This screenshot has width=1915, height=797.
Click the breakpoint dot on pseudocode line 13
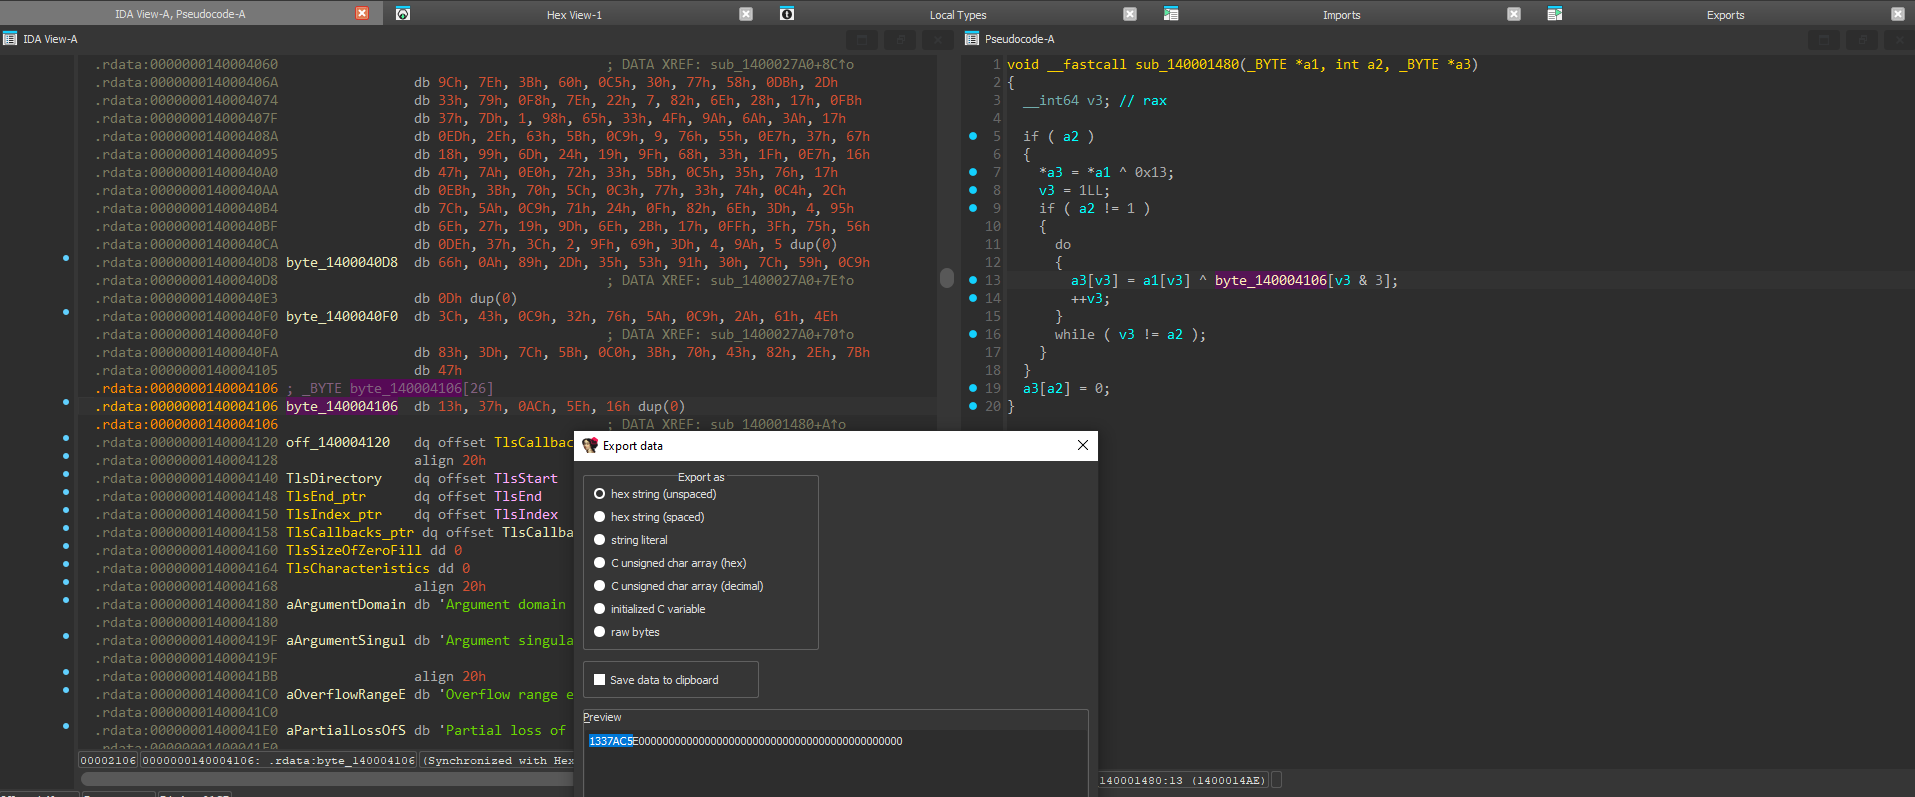pos(973,280)
